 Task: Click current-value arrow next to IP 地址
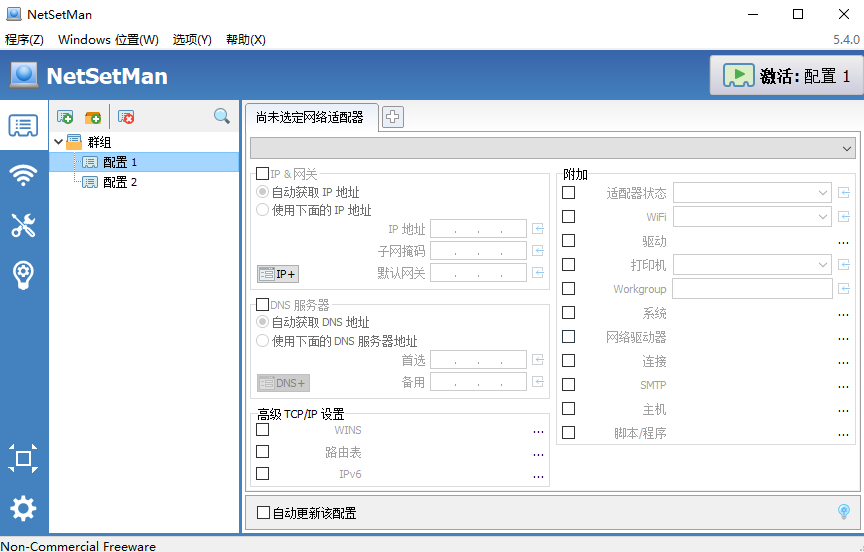[538, 229]
